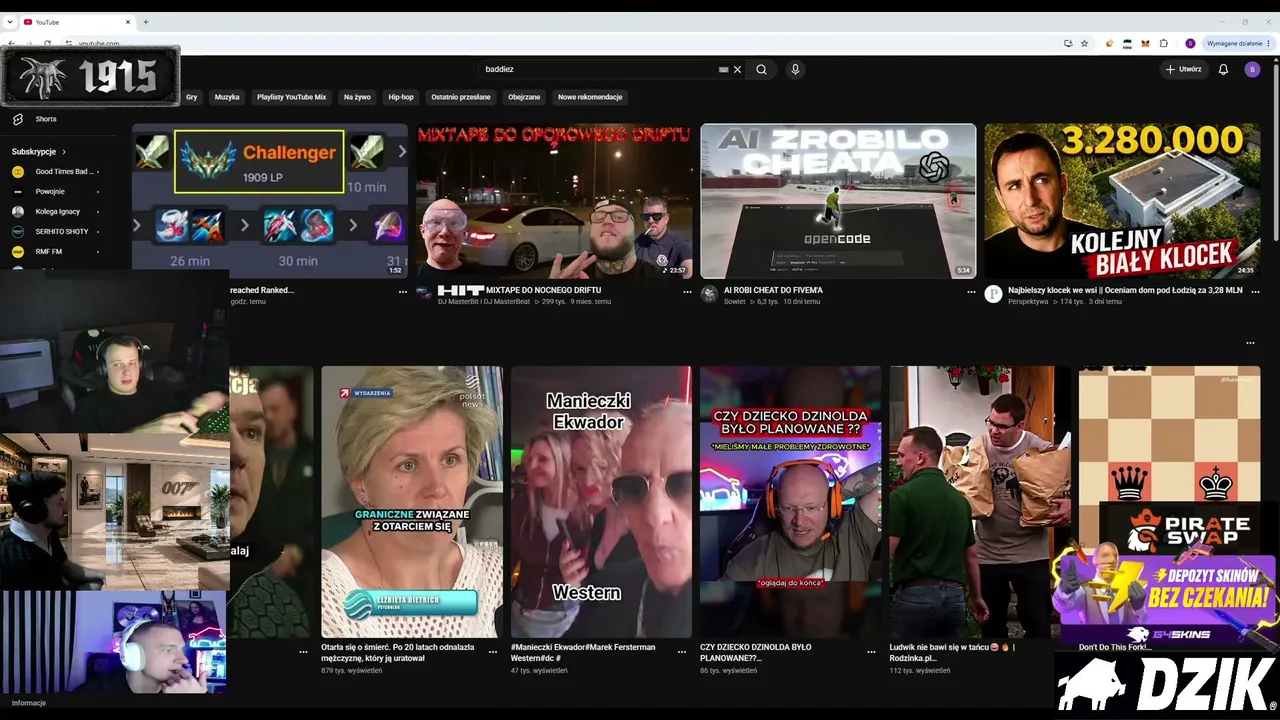The image size is (1280, 720).
Task: Click the Chrome profile avatar in toolbar
Action: pos(1190,43)
